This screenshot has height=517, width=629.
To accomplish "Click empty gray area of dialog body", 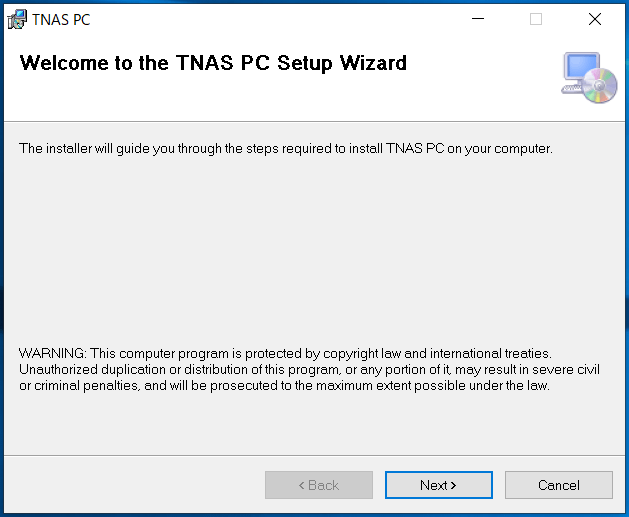I will click(x=313, y=249).
